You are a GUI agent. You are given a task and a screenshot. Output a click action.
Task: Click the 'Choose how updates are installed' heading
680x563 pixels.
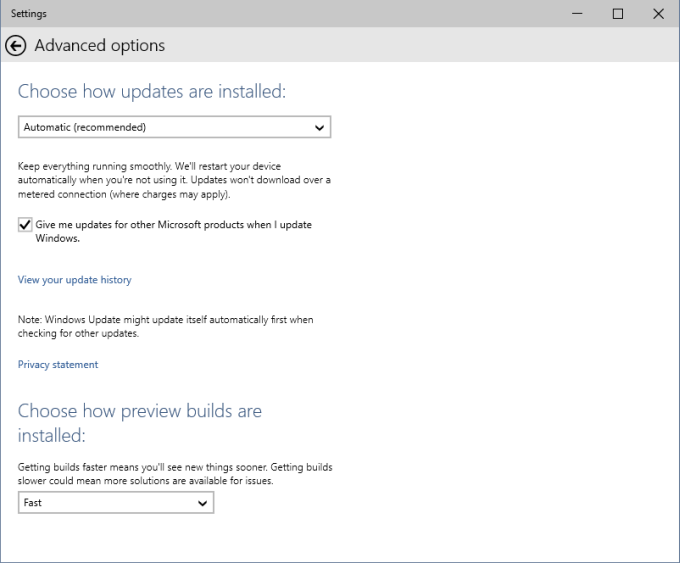pos(152,92)
